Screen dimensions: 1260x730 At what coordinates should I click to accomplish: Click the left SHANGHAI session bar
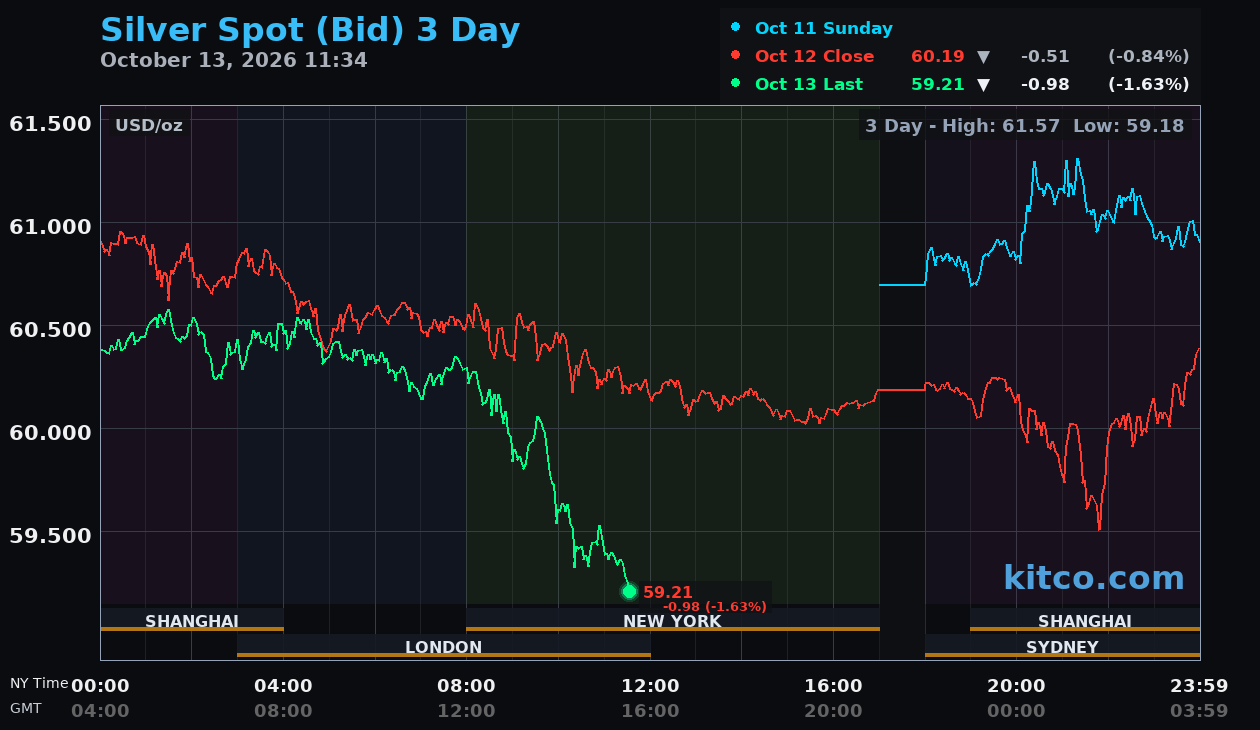click(192, 620)
